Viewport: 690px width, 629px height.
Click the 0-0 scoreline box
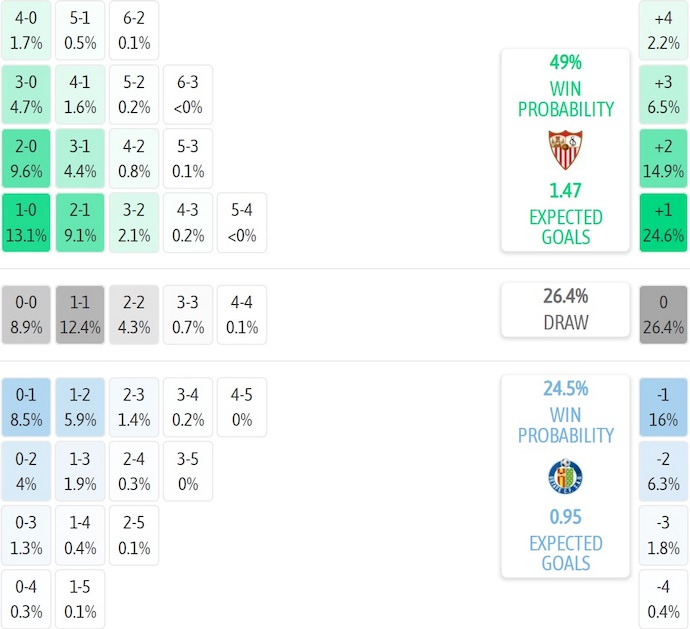(x=26, y=314)
